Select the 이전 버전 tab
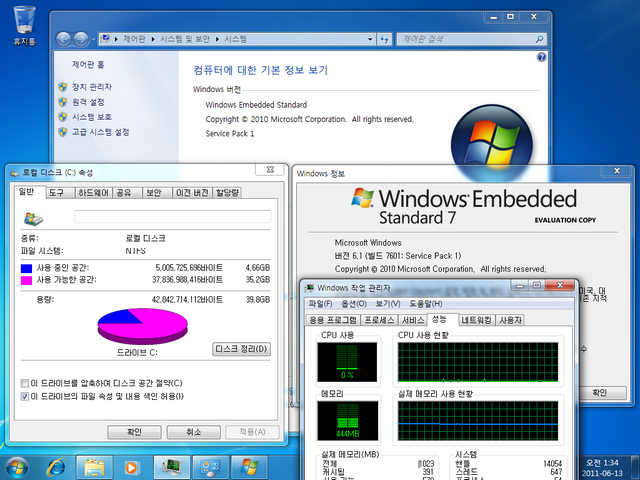Screen dimensions: 640x480 click(192, 193)
